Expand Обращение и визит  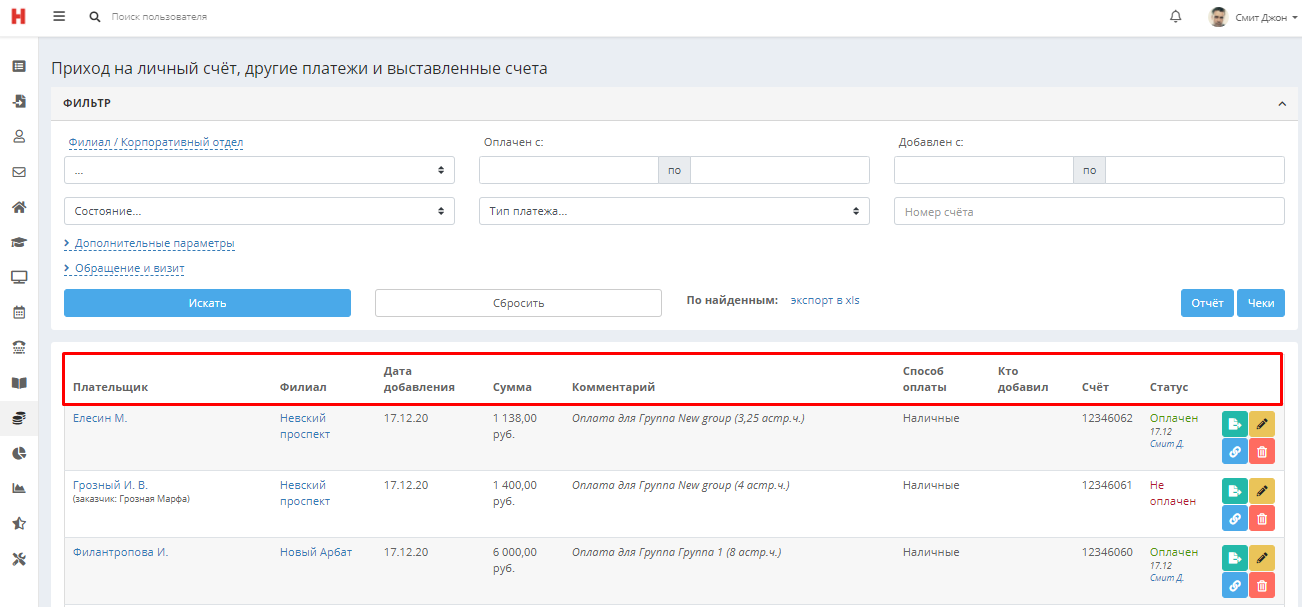[x=124, y=268]
